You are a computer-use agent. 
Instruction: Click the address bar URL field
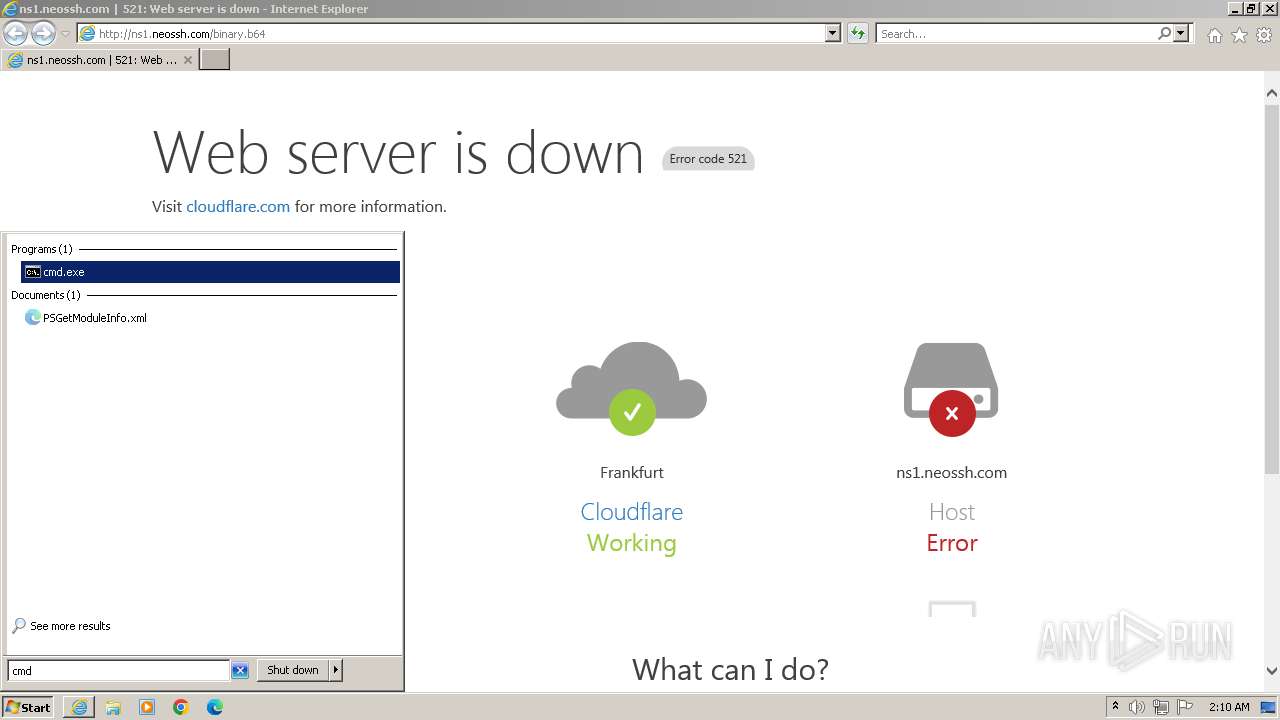coord(450,34)
